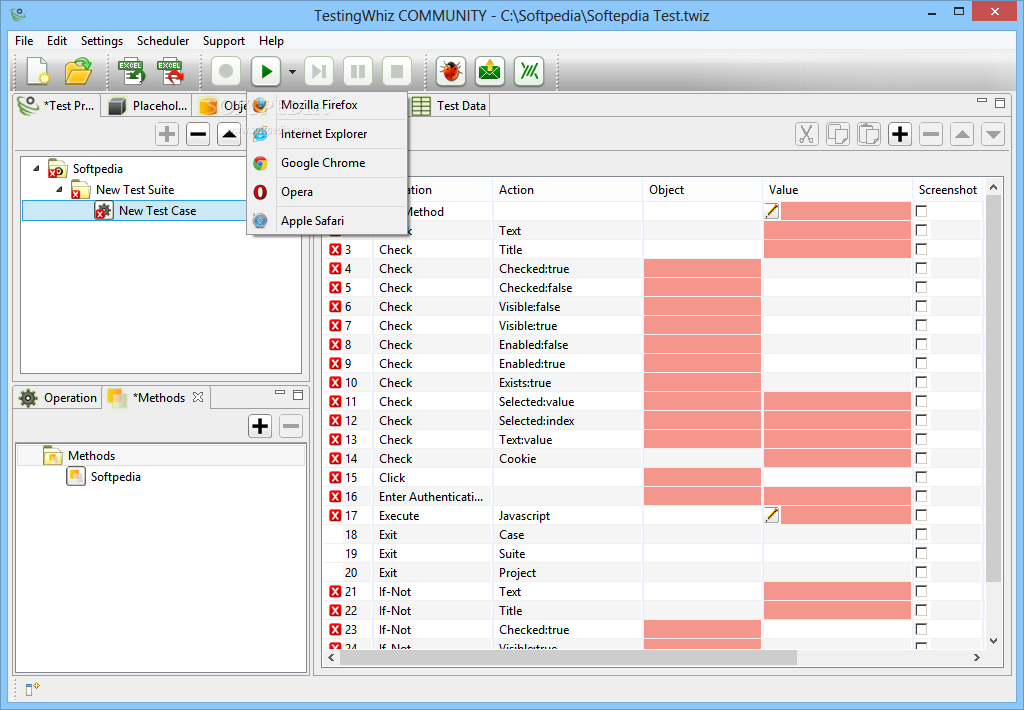Click the Paste clipboard icon

(x=869, y=135)
